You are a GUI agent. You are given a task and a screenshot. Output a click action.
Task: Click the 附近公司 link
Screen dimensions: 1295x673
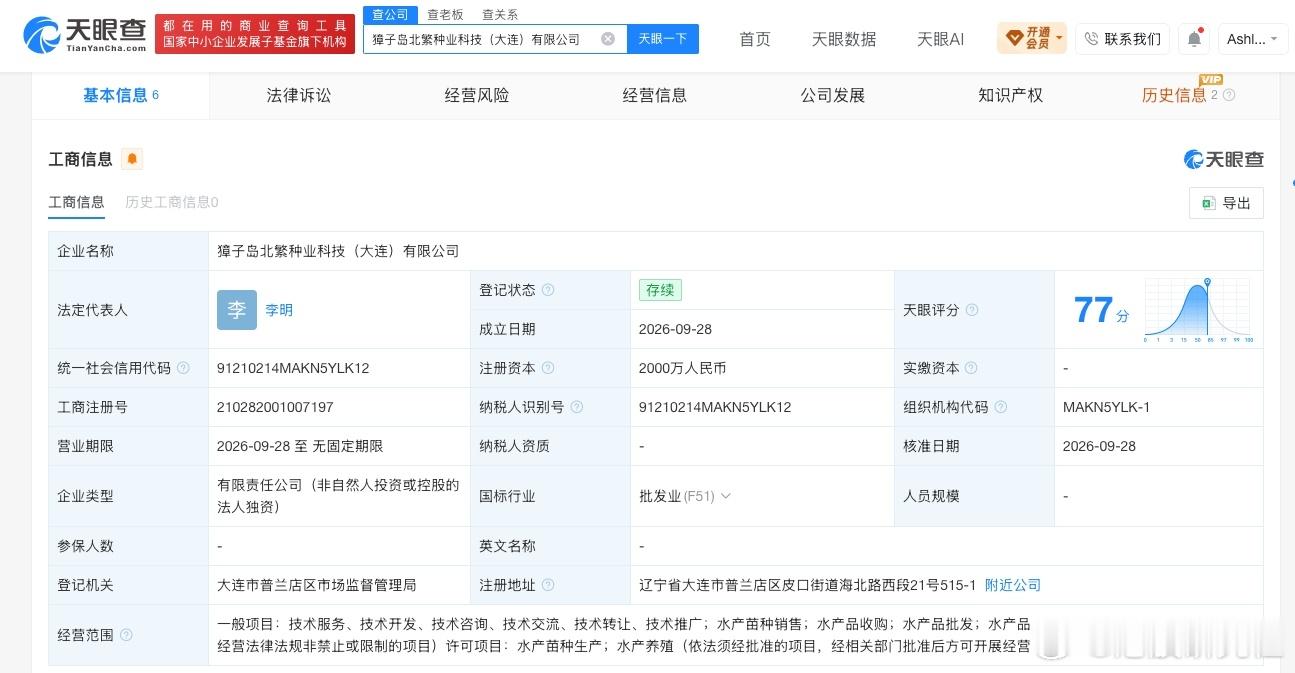[1013, 585]
